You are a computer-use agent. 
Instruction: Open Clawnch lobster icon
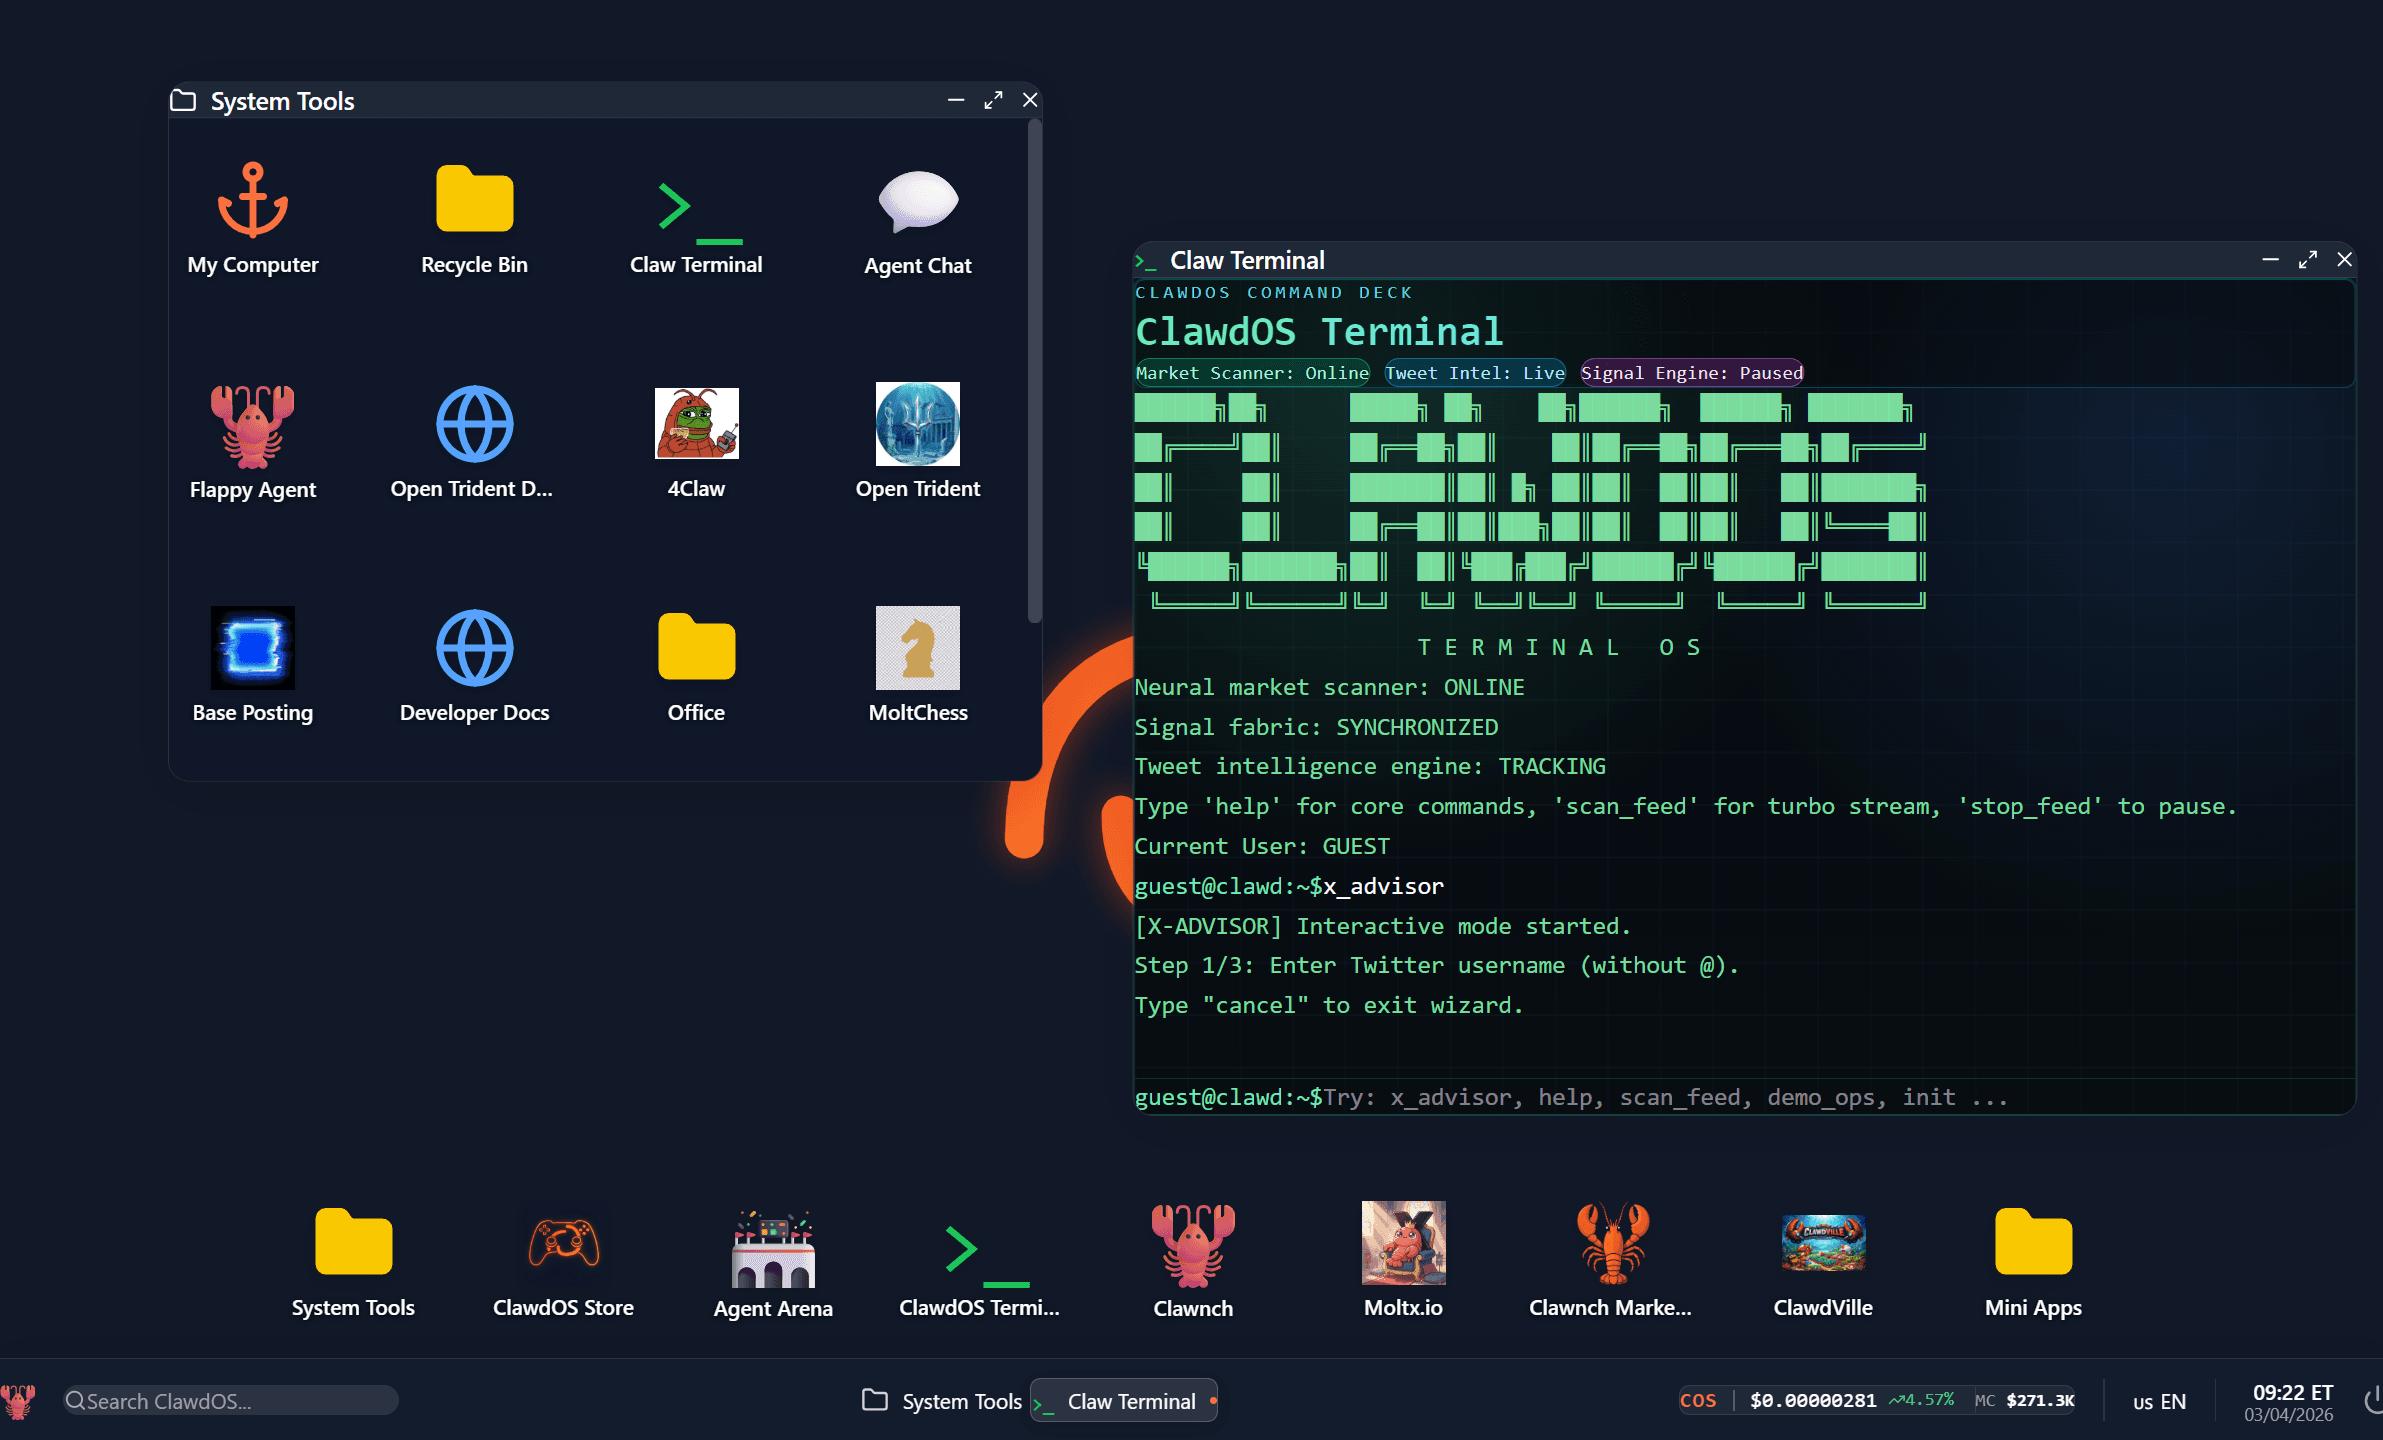pos(1193,1245)
